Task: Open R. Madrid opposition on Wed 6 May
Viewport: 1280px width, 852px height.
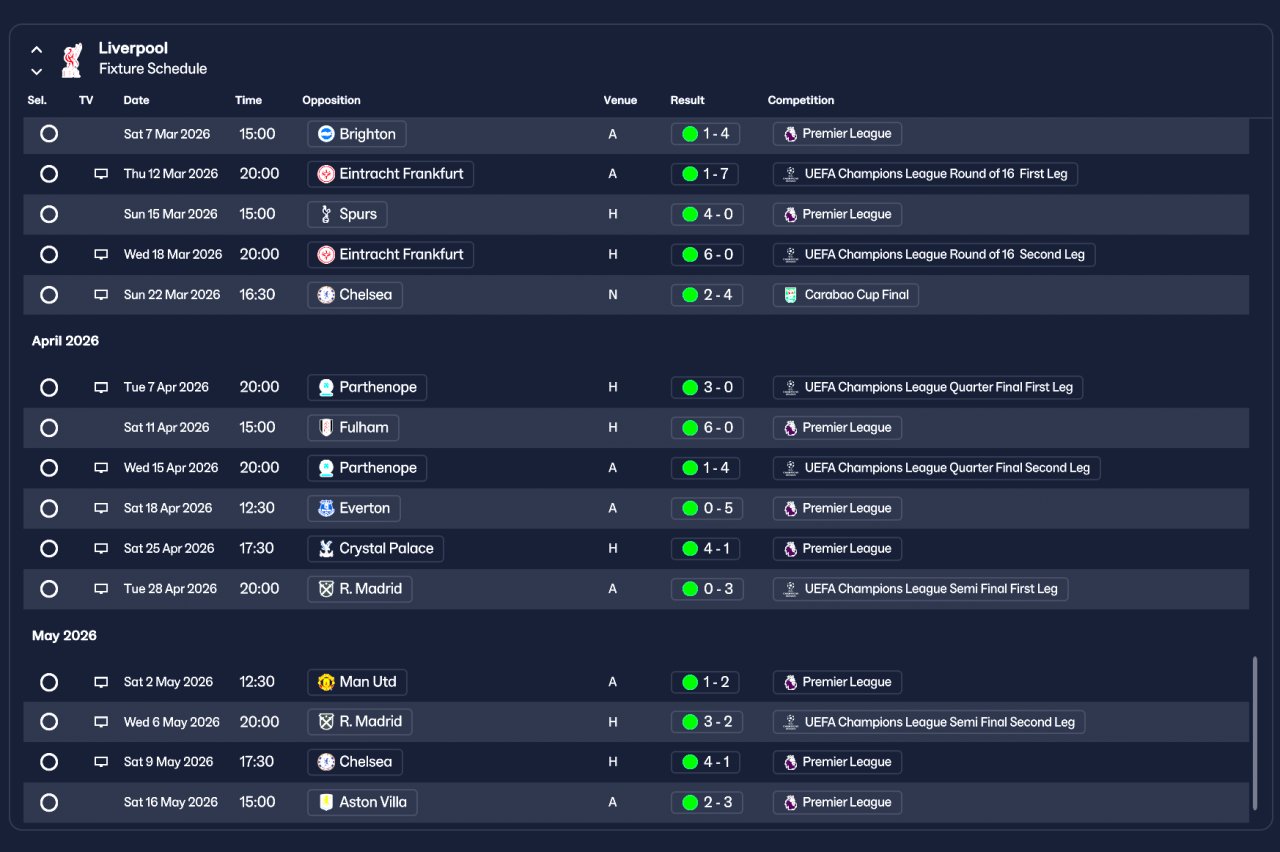Action: pos(359,722)
